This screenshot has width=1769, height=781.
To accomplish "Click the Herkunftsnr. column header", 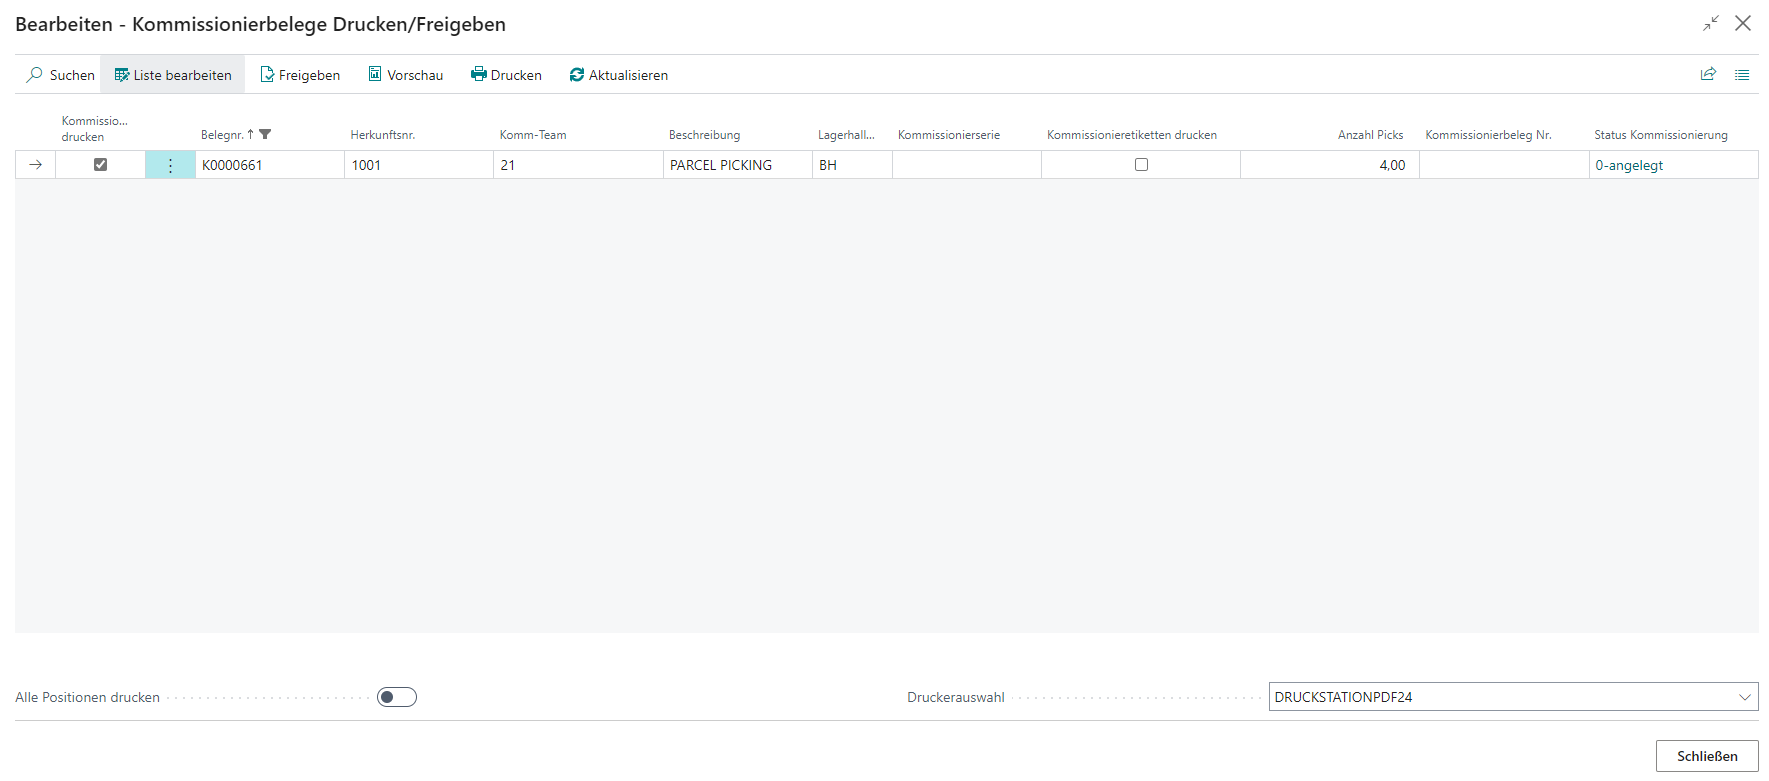I will 382,135.
